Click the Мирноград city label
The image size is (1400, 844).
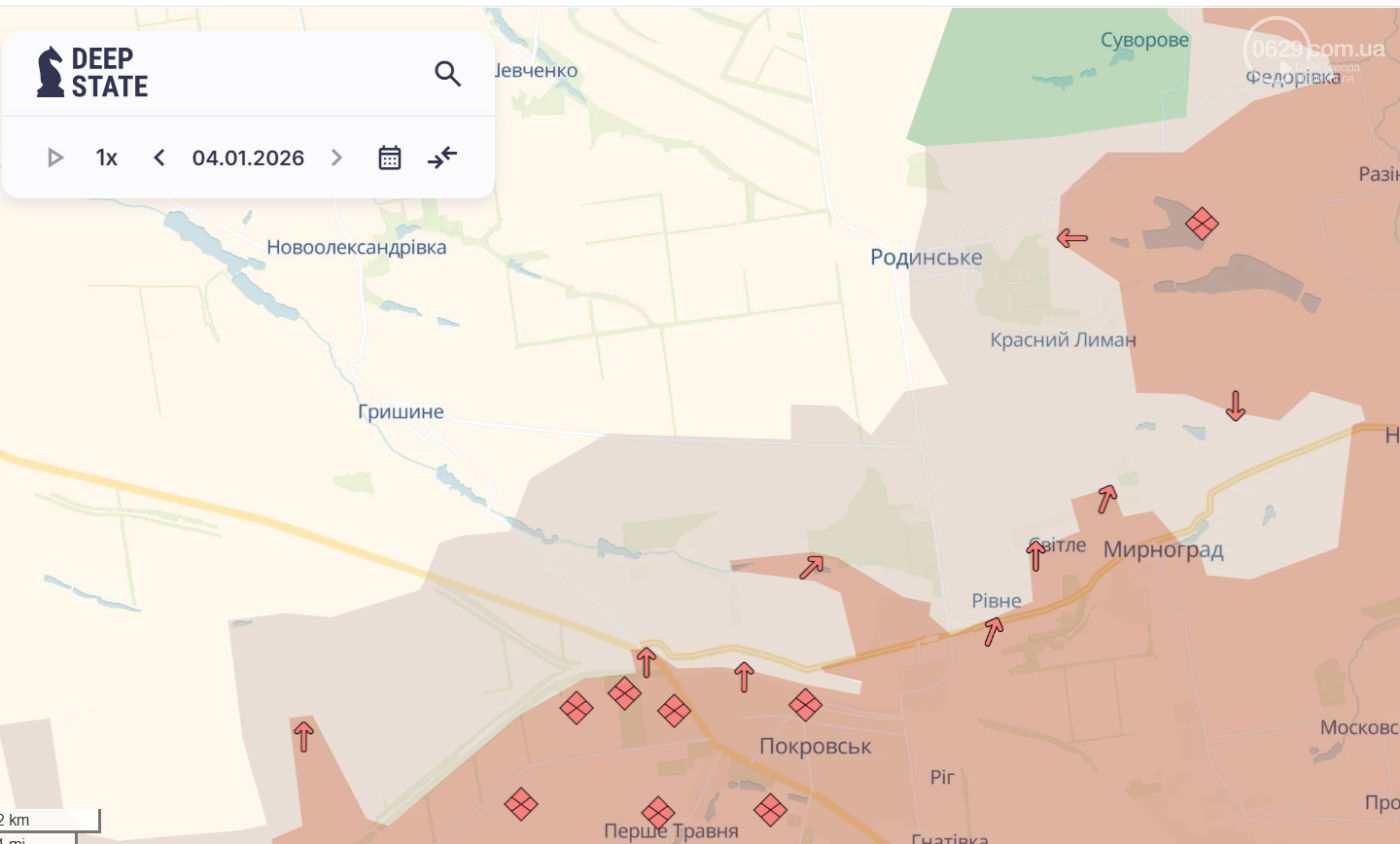tap(1163, 550)
